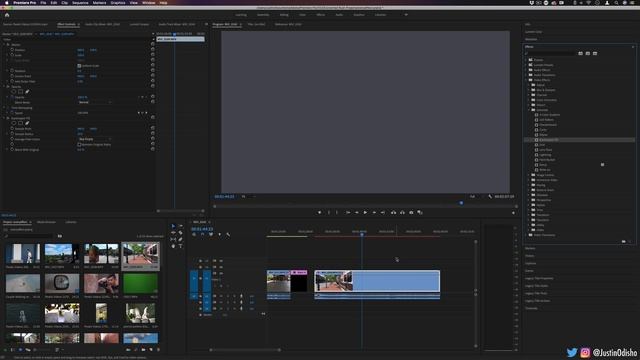Switch to Audio Clip Mixer tab

[102, 24]
